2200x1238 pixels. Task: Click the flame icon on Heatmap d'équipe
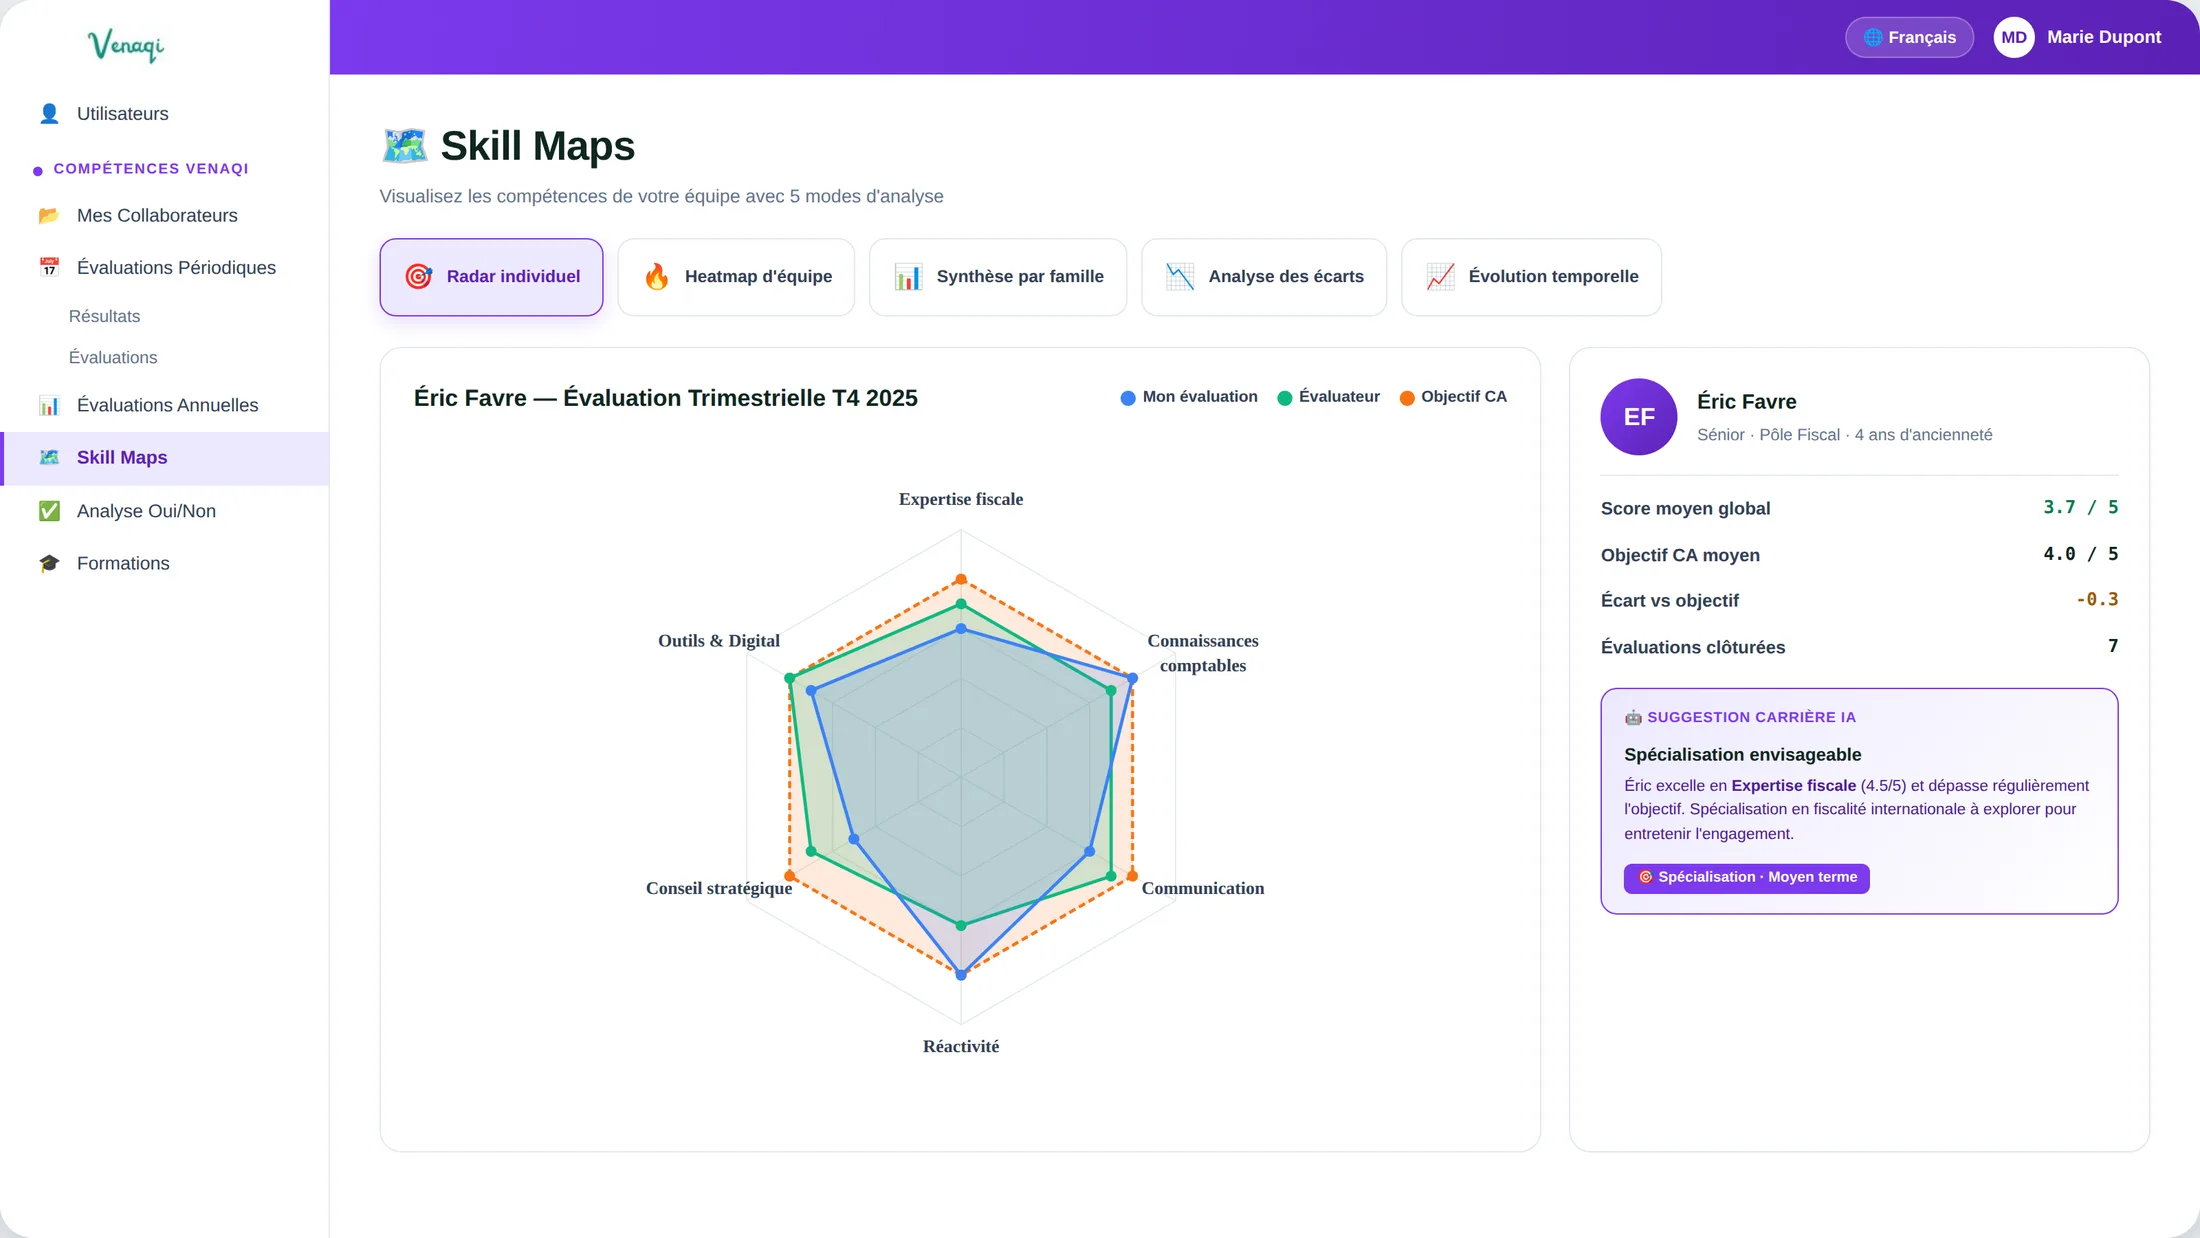[x=656, y=277]
